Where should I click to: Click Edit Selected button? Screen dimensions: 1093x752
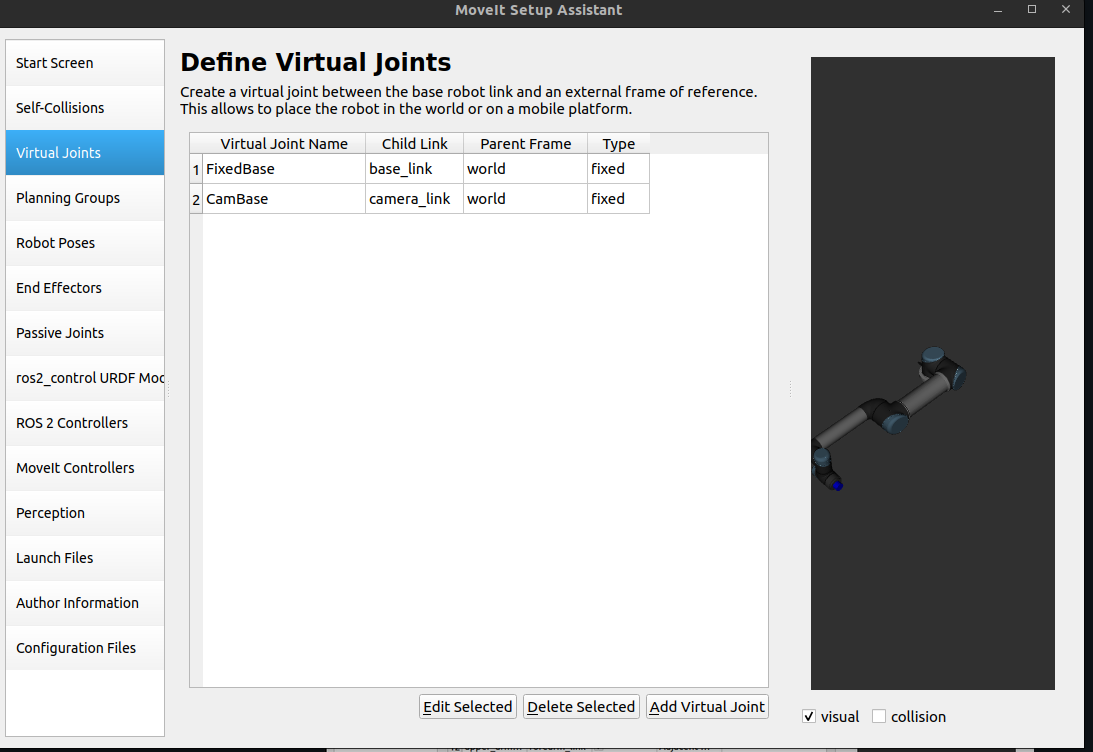click(x=467, y=707)
